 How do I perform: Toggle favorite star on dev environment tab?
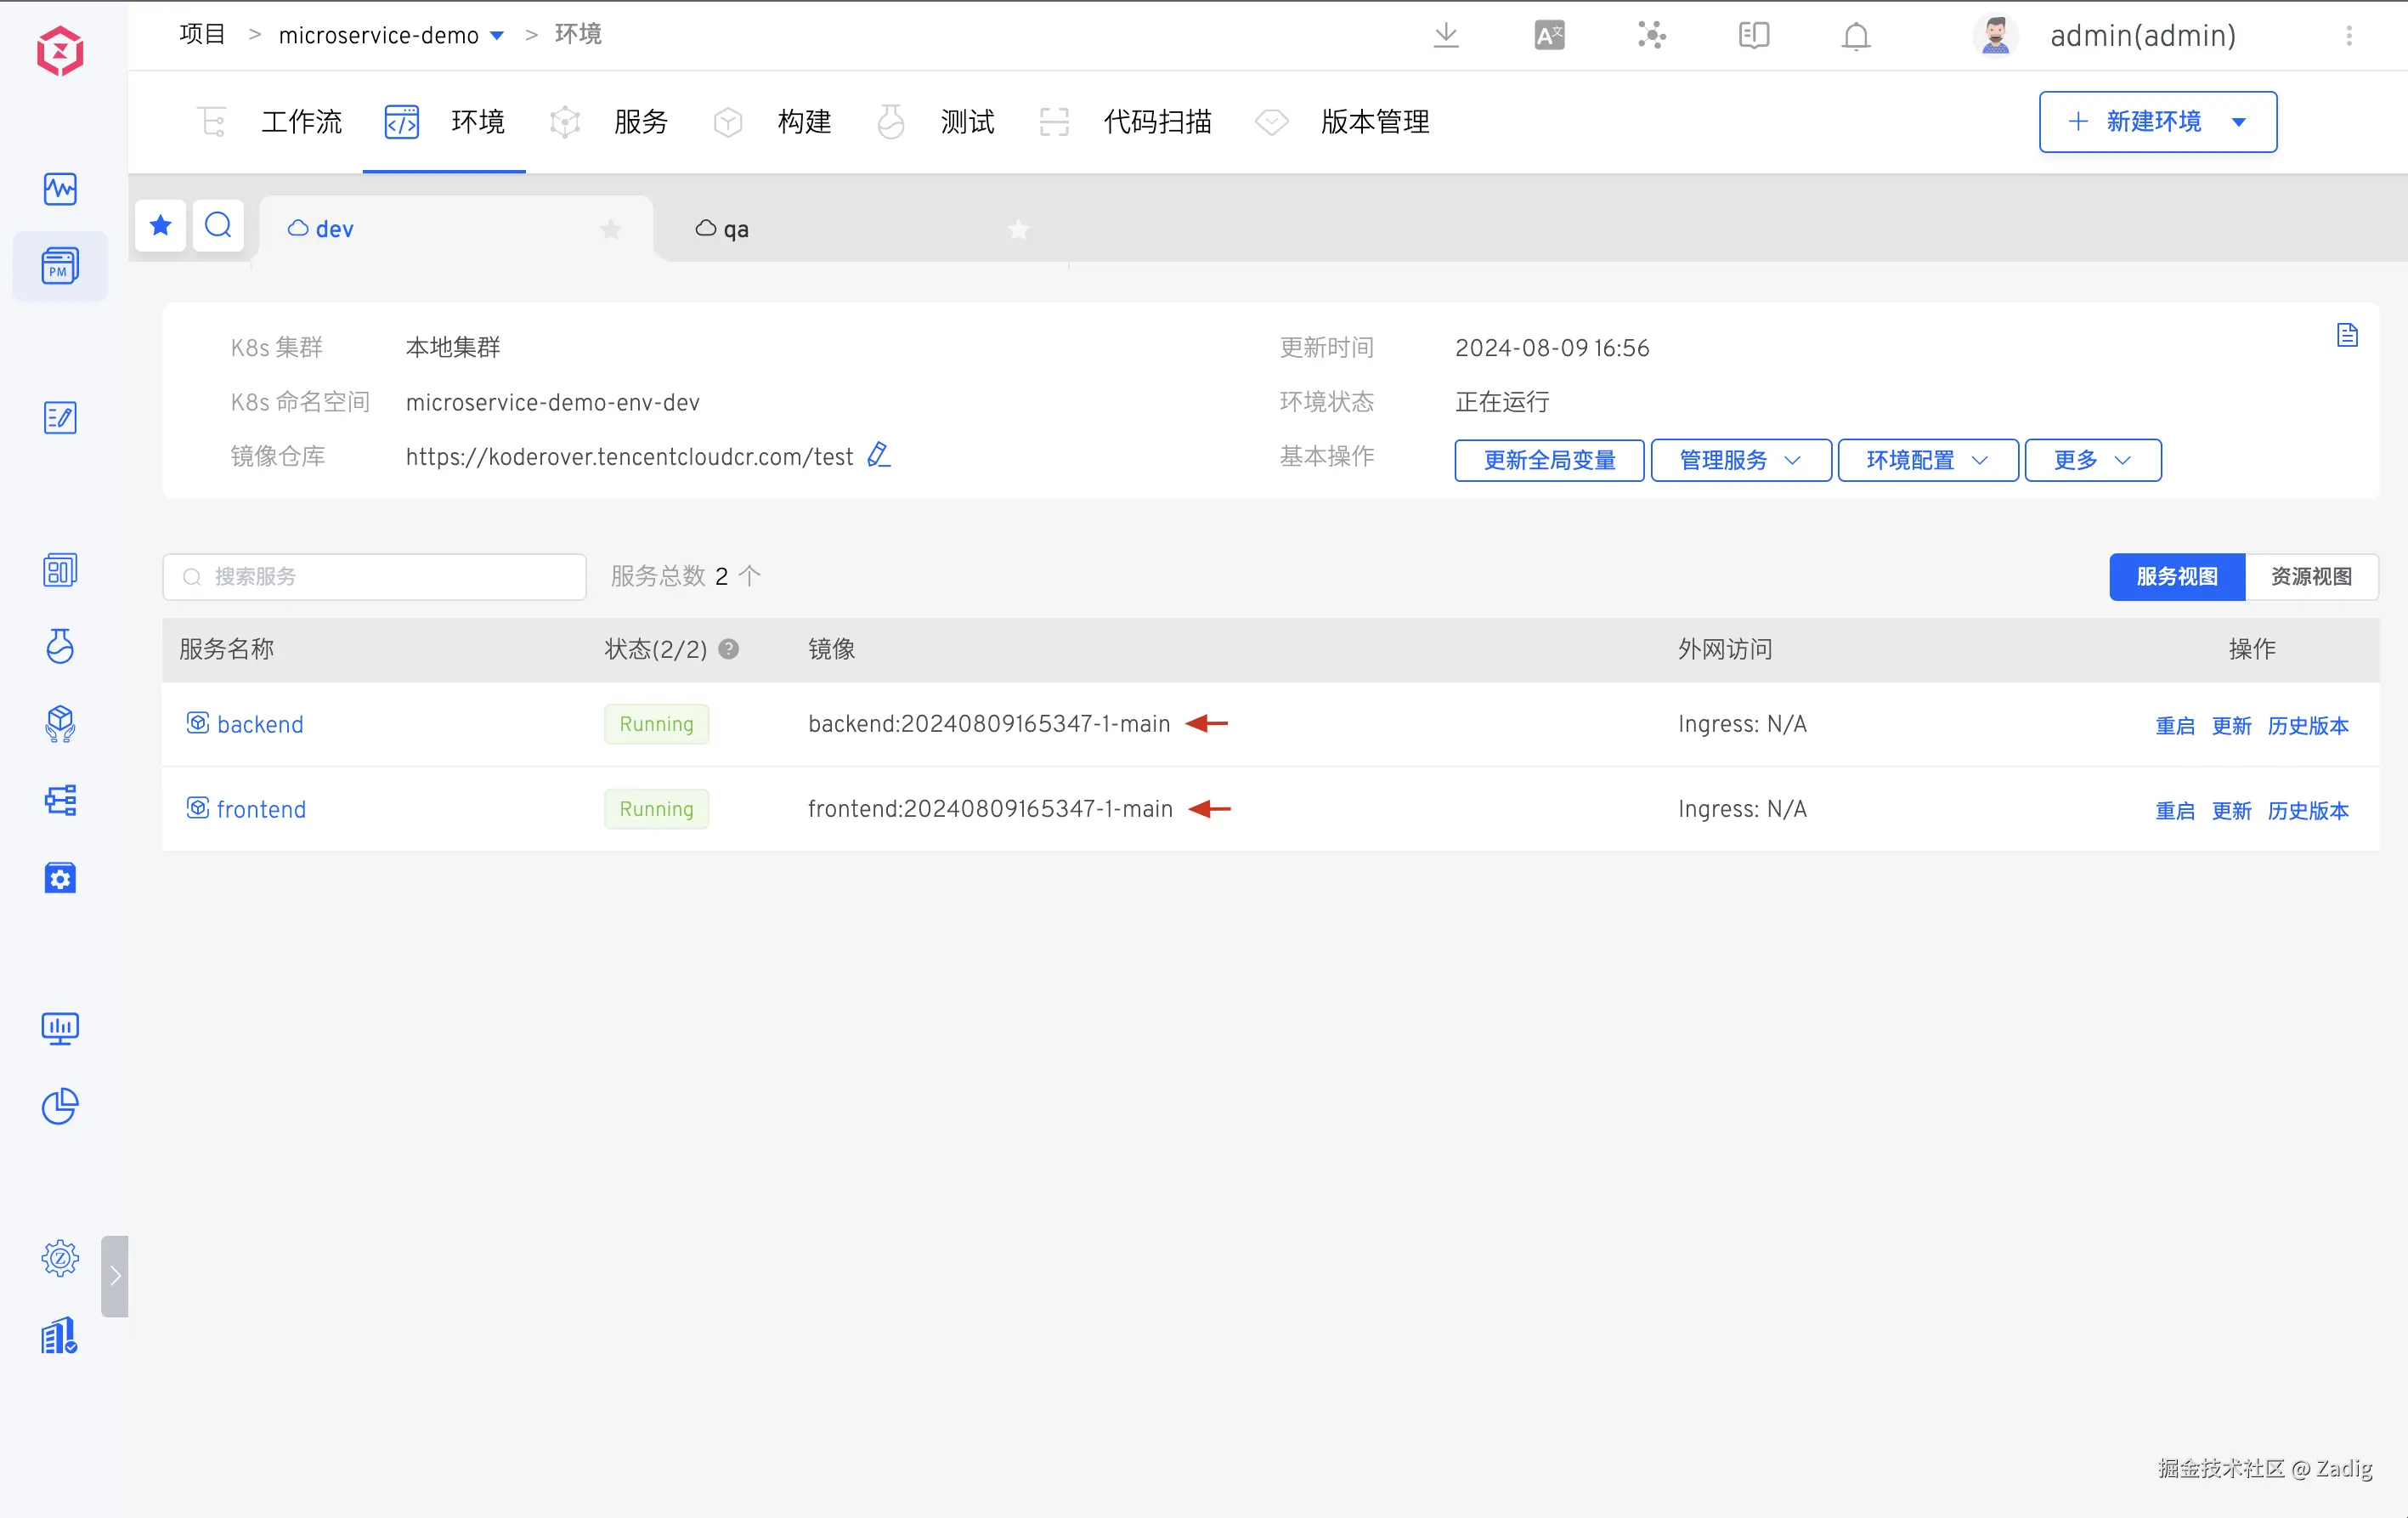(611, 230)
